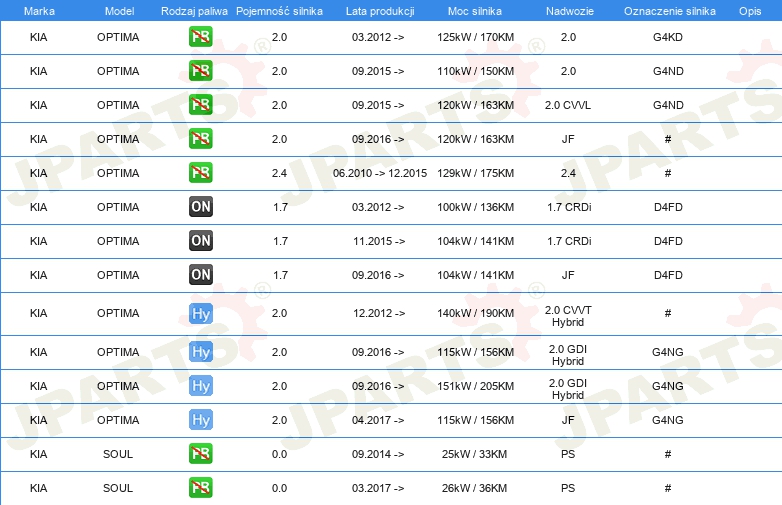Click the petrol icon in the 120kW JF row
This screenshot has height=505, width=782.
200,139
